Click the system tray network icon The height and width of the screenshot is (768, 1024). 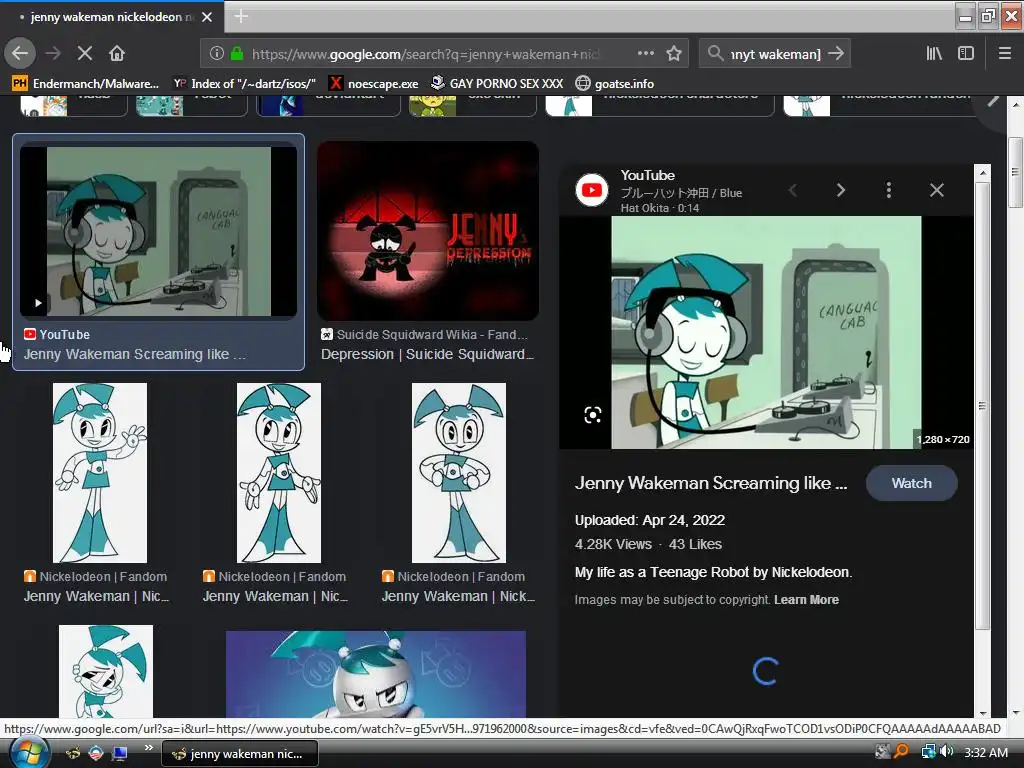click(x=927, y=752)
